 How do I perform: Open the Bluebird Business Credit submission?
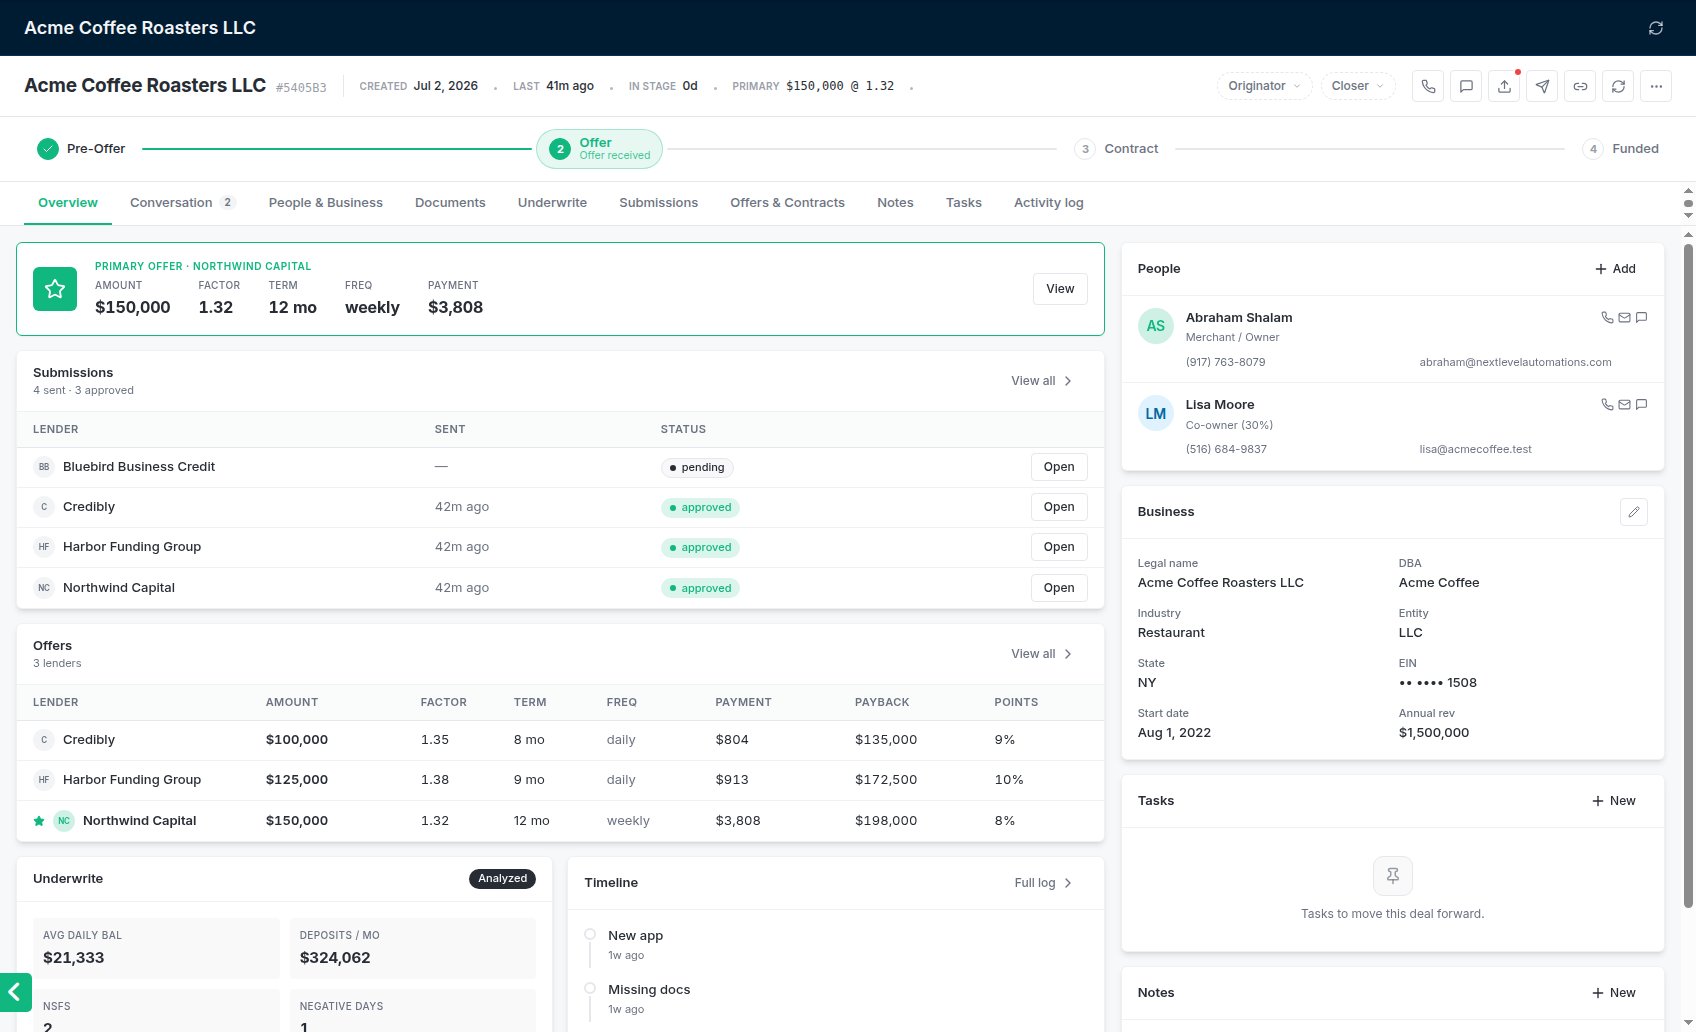point(1059,467)
